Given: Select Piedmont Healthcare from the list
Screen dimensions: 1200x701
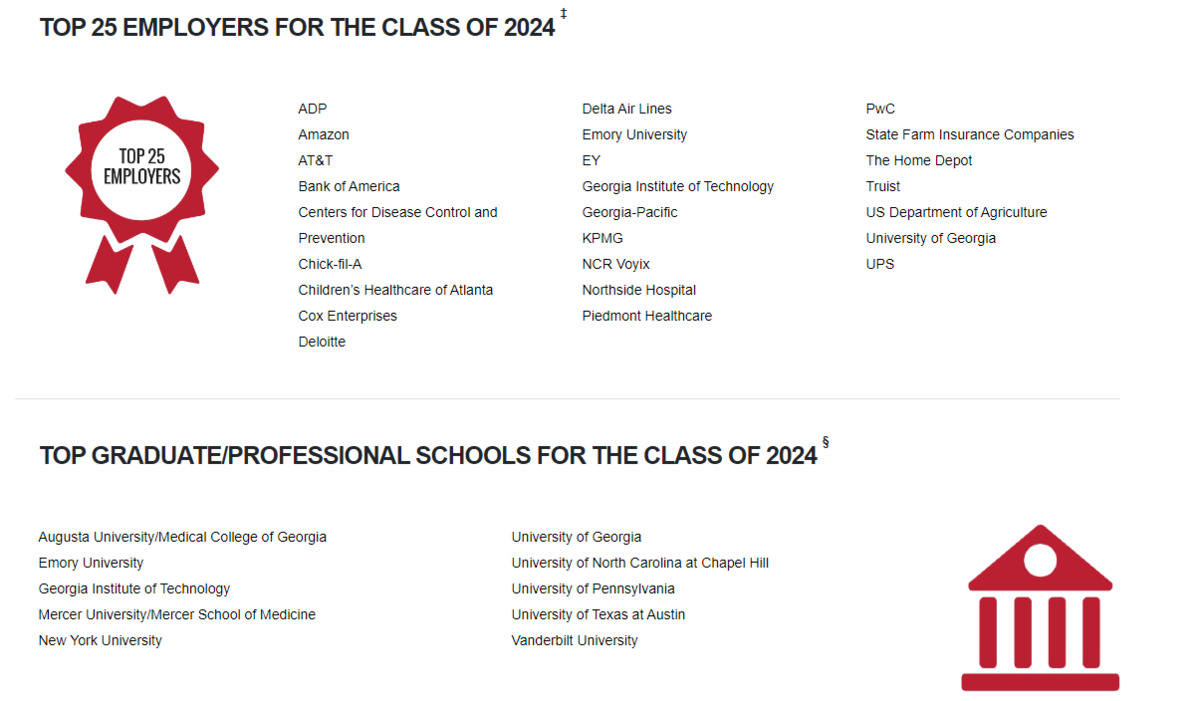Looking at the screenshot, I should (647, 316).
